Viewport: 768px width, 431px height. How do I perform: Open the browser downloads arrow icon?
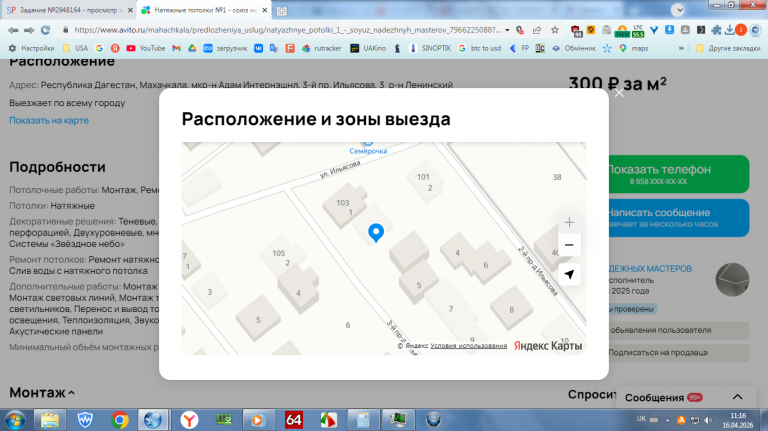[729, 30]
